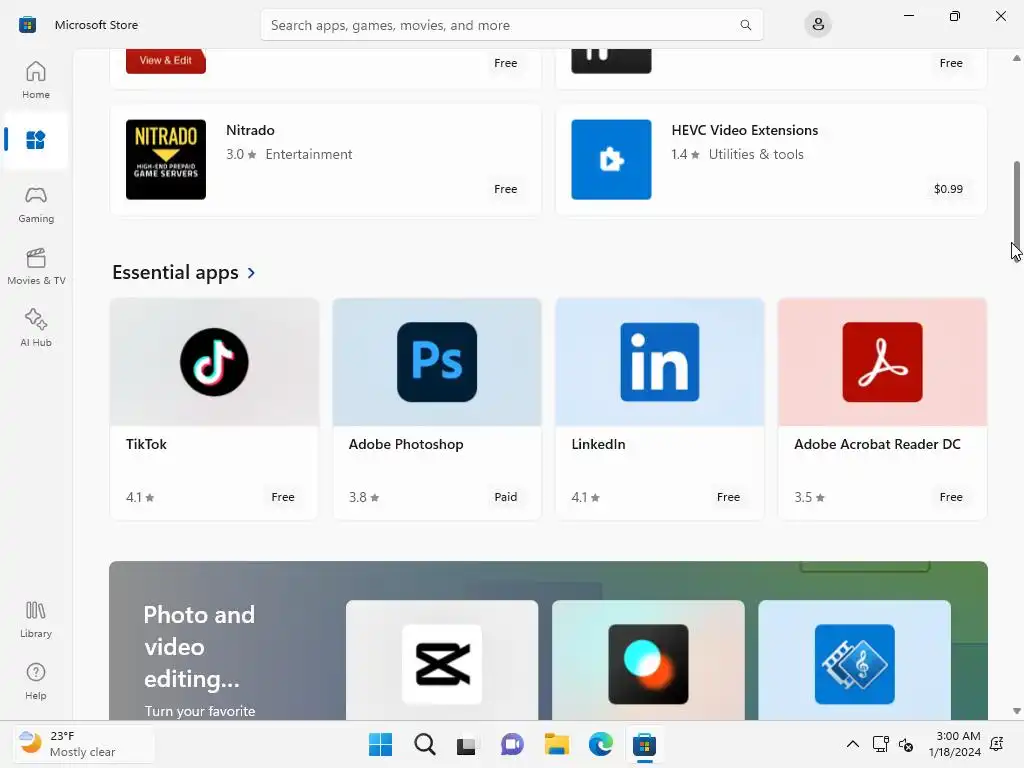
Task: Open the Gaming section
Action: click(x=36, y=204)
